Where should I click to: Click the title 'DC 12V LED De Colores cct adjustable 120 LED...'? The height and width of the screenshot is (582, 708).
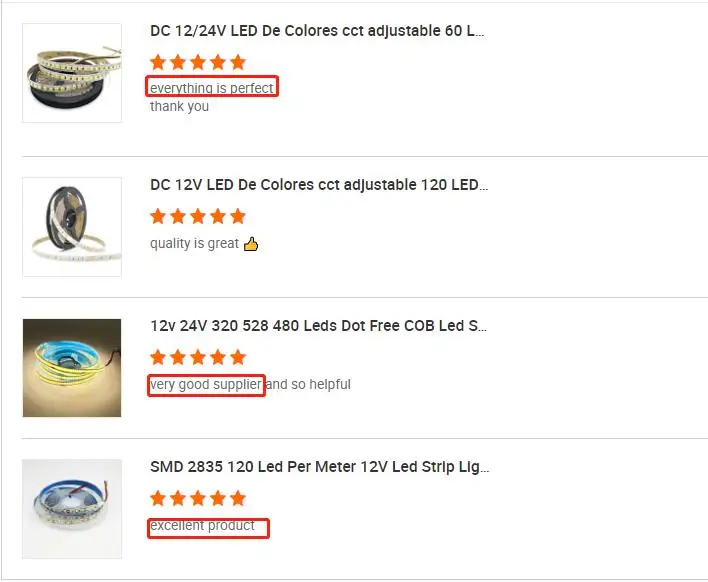[319, 185]
